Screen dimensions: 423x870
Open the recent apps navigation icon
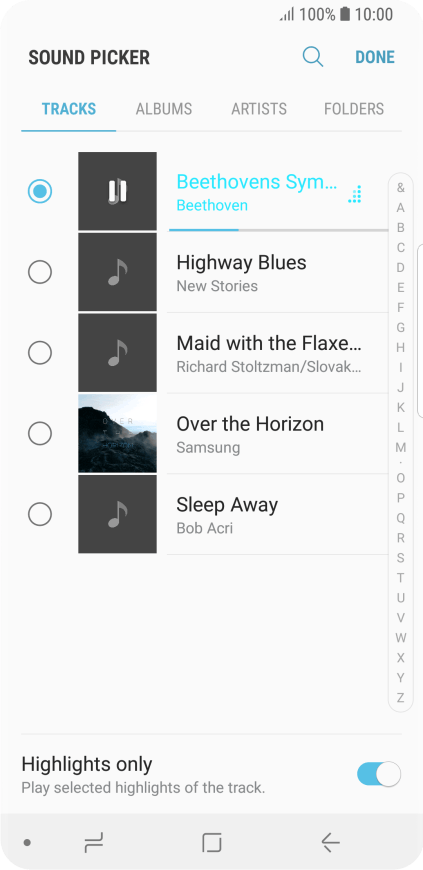[94, 843]
